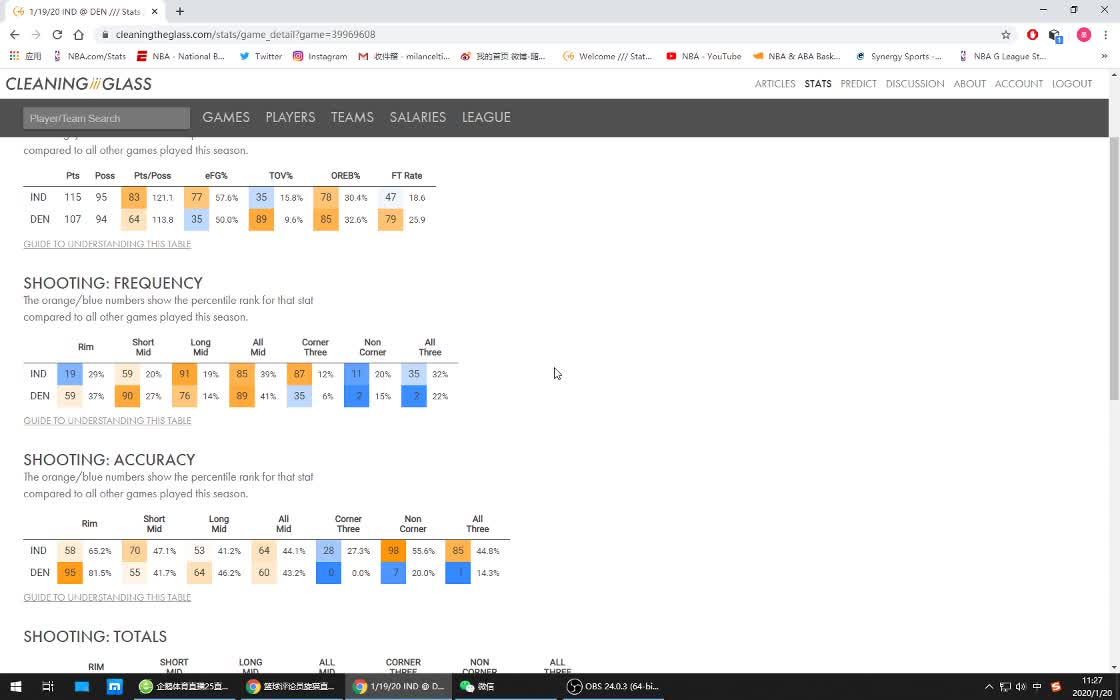Switch to OBS in the taskbar

pos(613,686)
